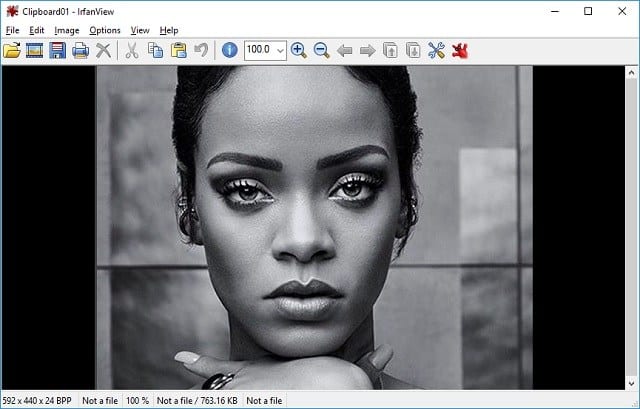
Task: Click the zoom value field showing 100.0
Action: pos(259,50)
